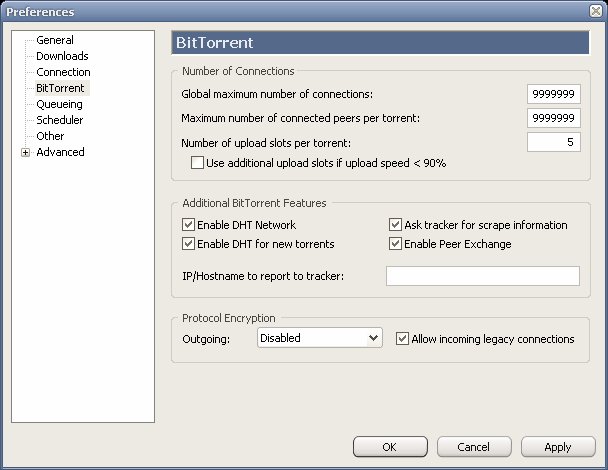
Task: Toggle Ask tracker for scrape information
Action: pyautogui.click(x=395, y=225)
